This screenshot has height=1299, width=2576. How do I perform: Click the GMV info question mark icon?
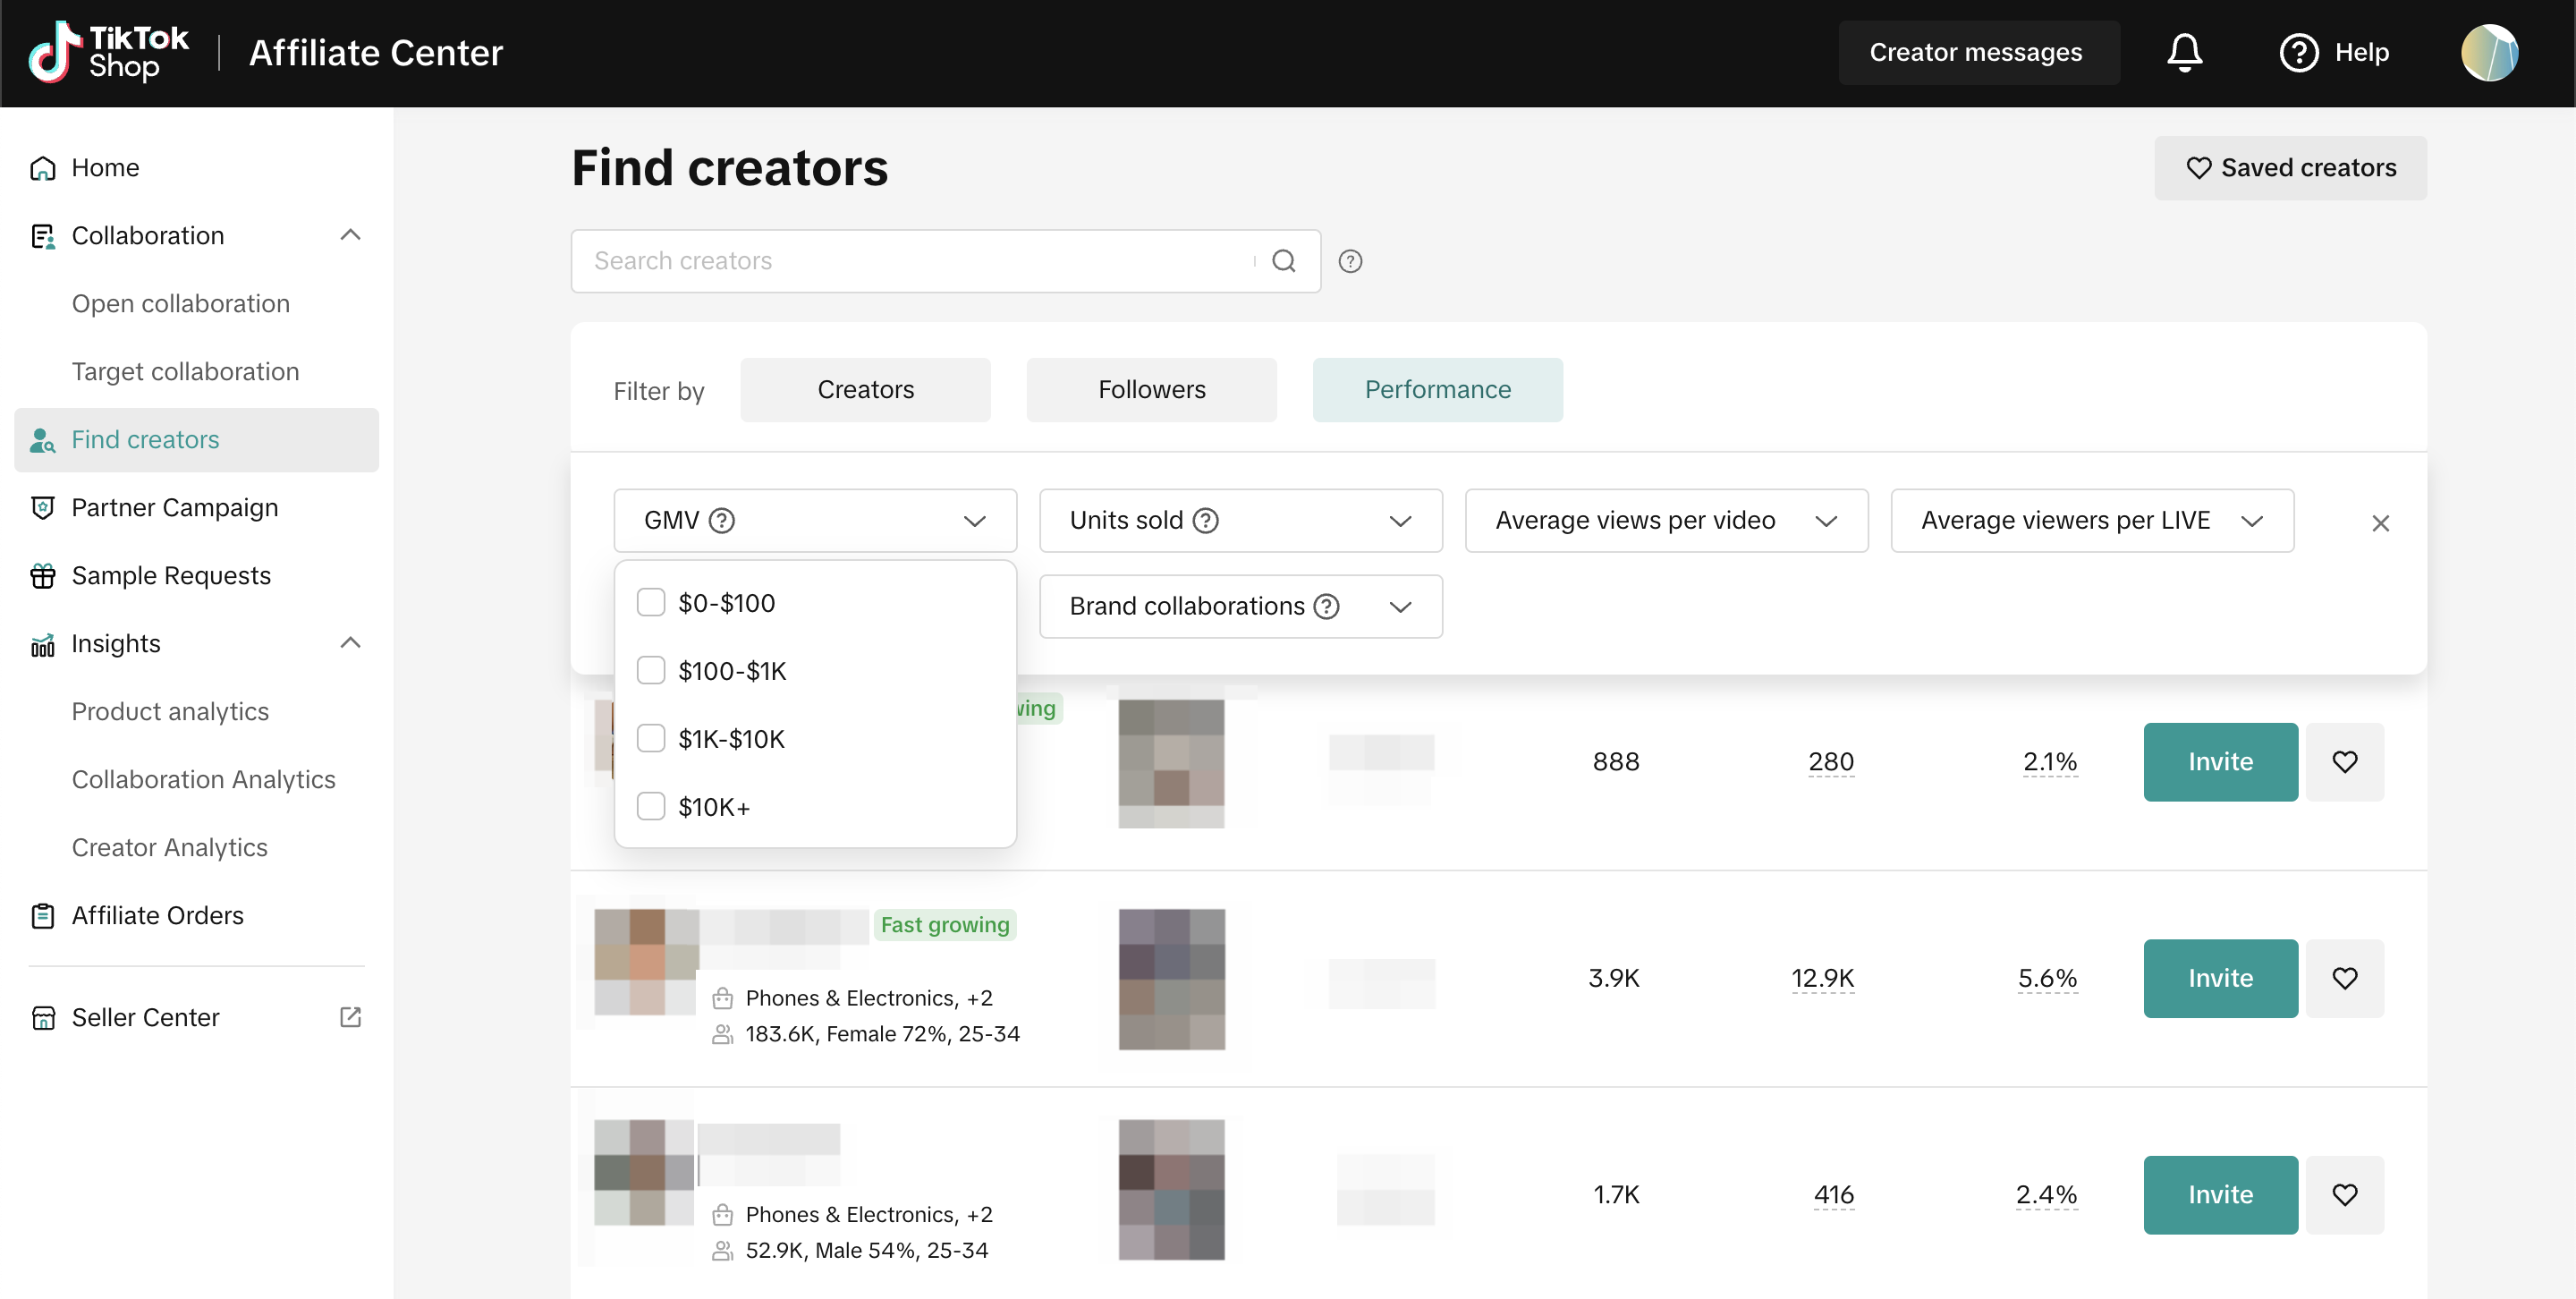coord(721,520)
